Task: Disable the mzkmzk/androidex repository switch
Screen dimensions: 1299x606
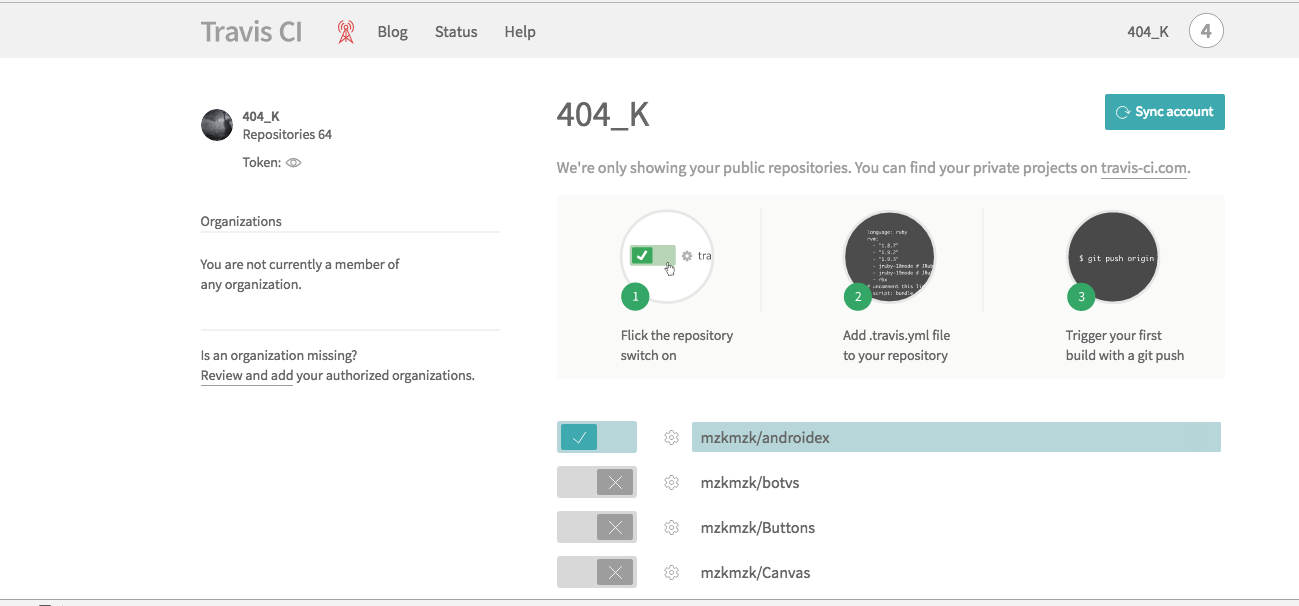Action: pos(596,437)
